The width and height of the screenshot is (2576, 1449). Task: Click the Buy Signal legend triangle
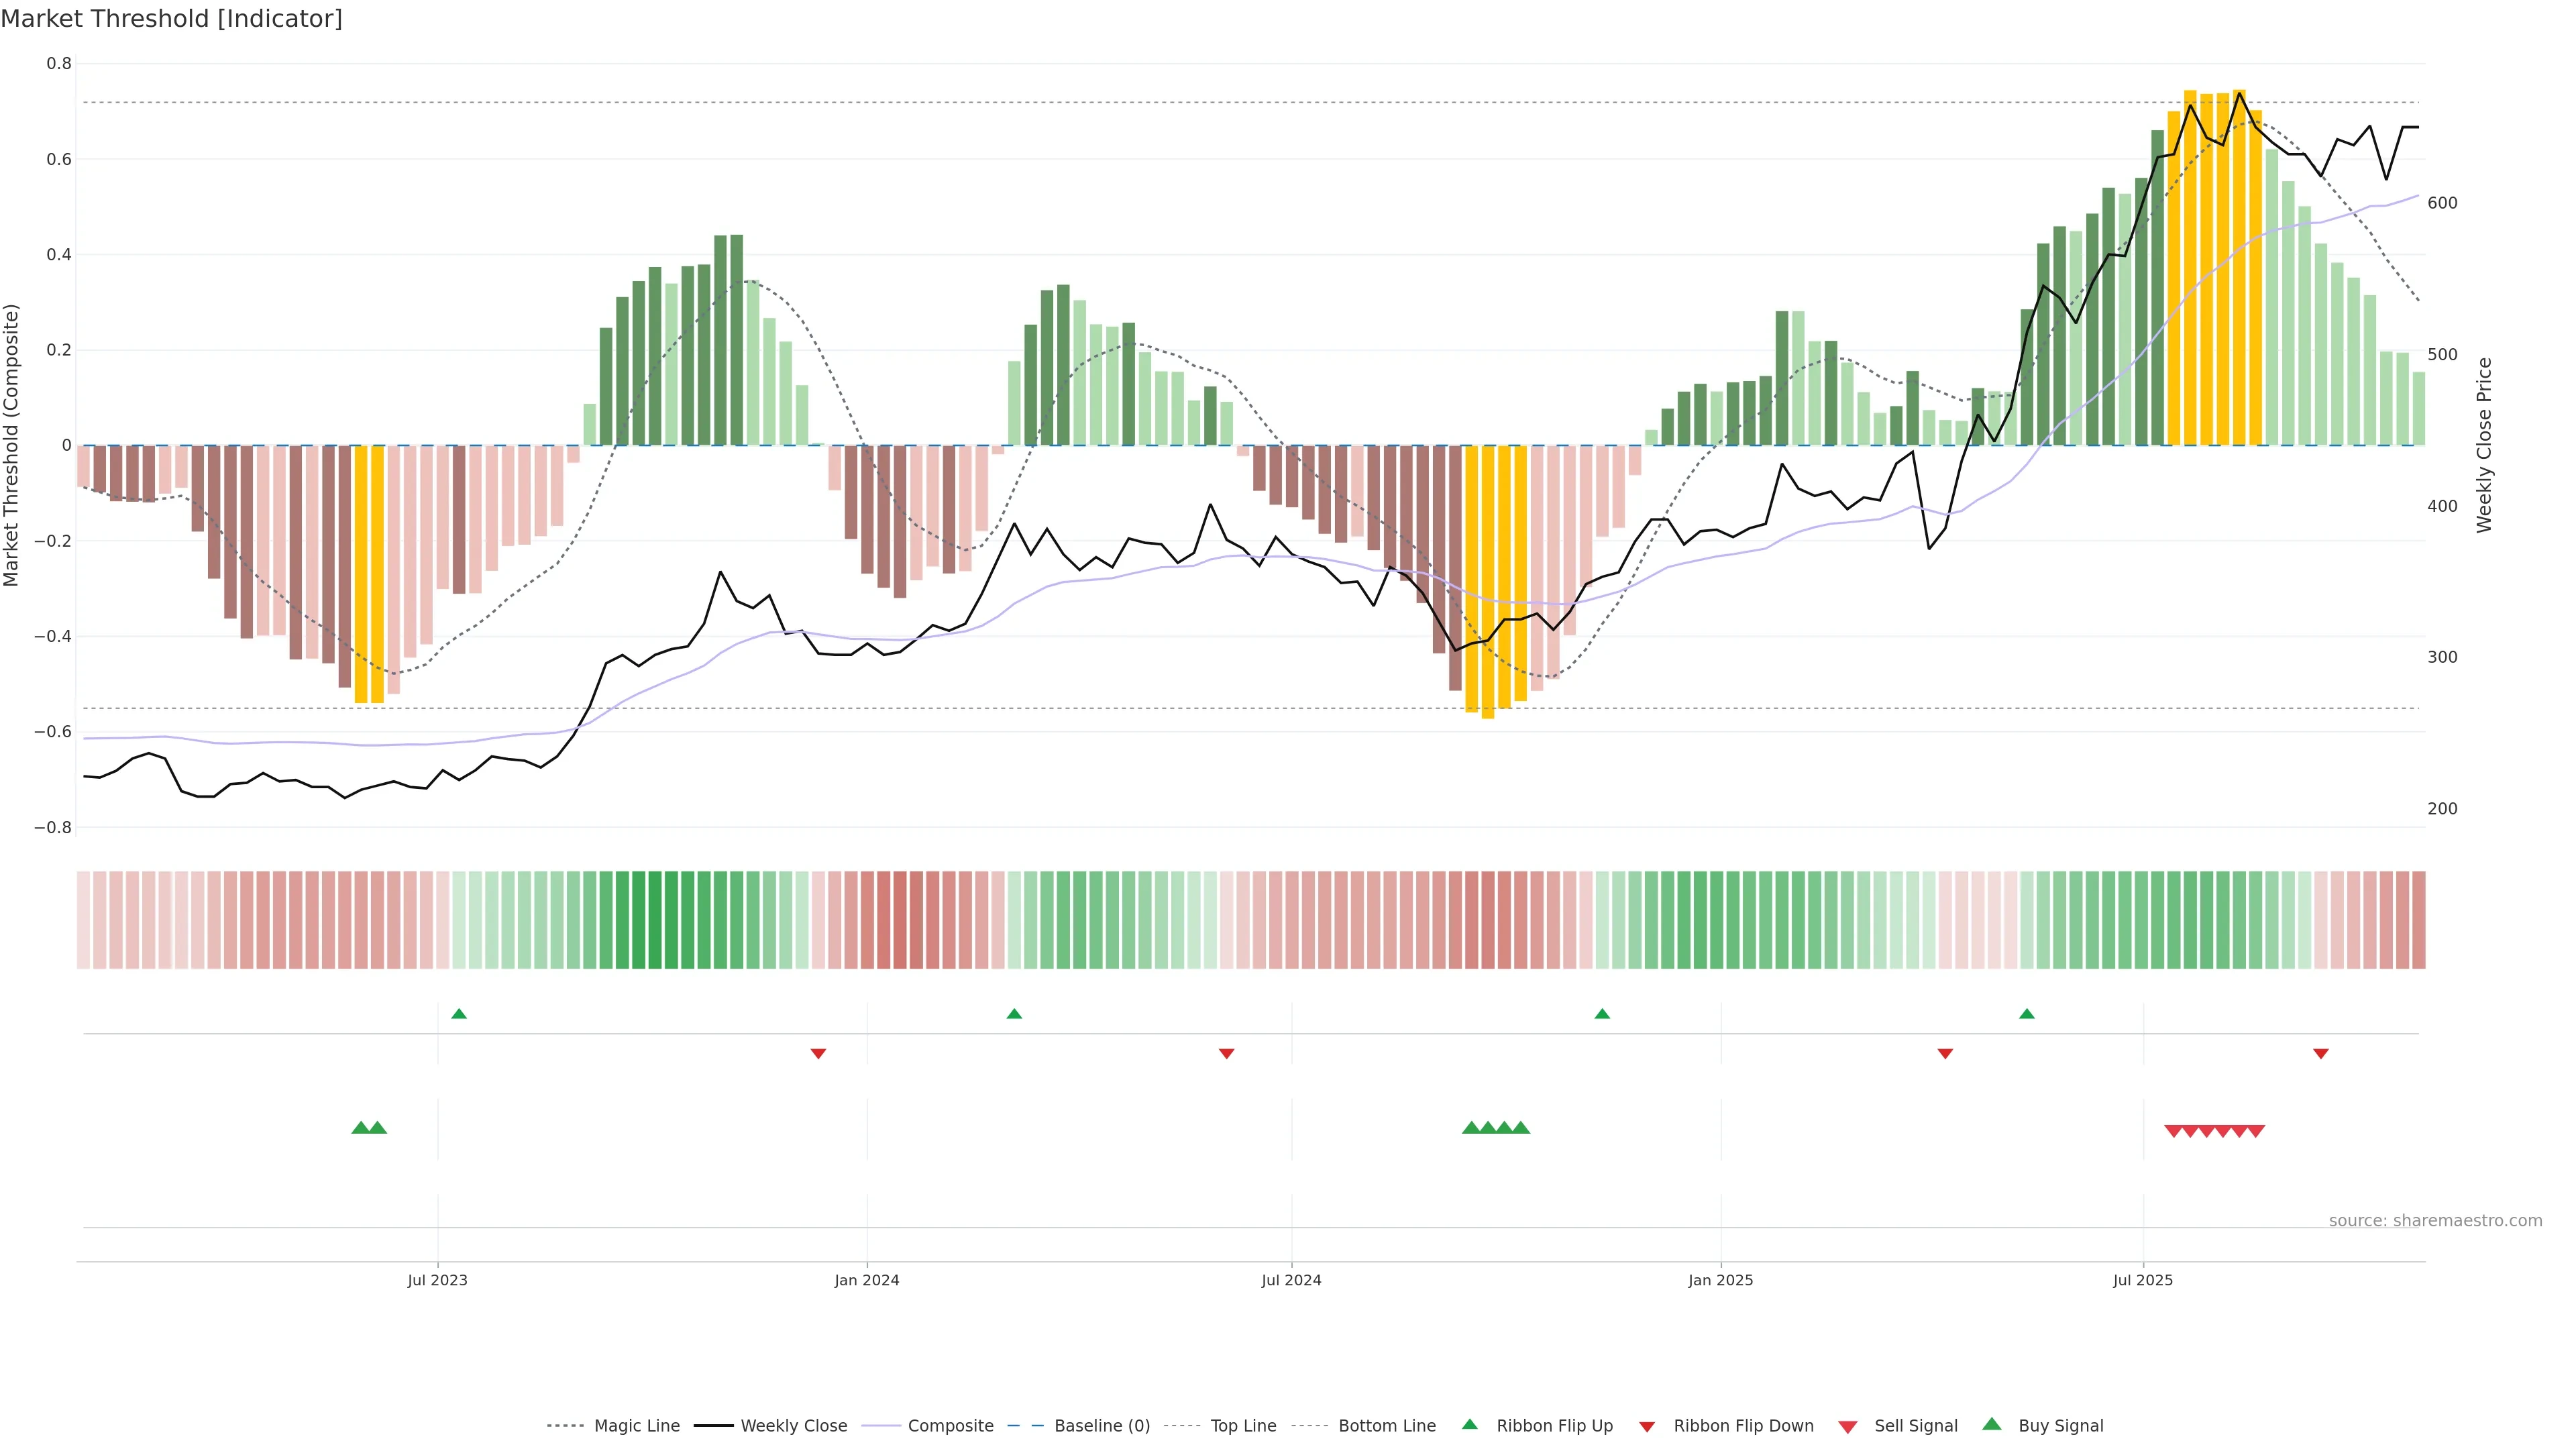[x=1992, y=1424]
